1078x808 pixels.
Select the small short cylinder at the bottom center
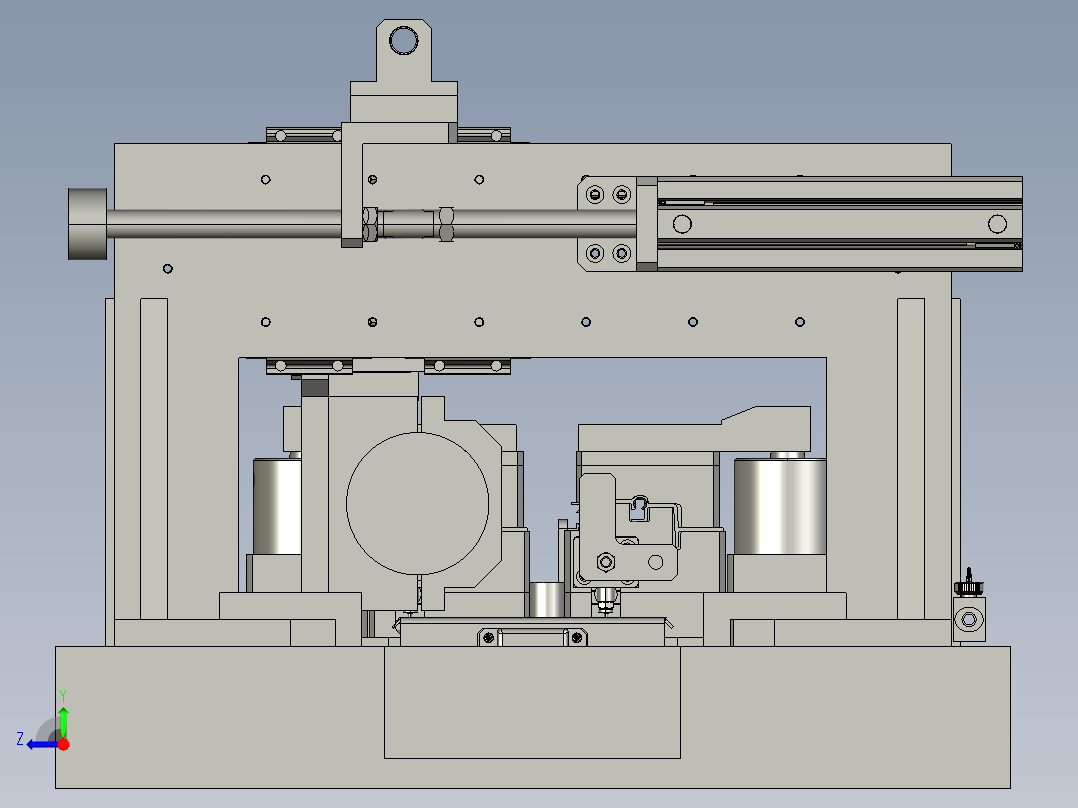(547, 600)
